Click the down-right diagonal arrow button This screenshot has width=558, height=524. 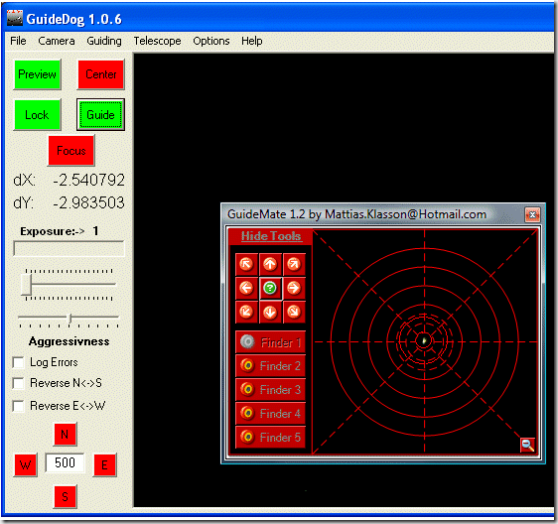click(x=294, y=312)
